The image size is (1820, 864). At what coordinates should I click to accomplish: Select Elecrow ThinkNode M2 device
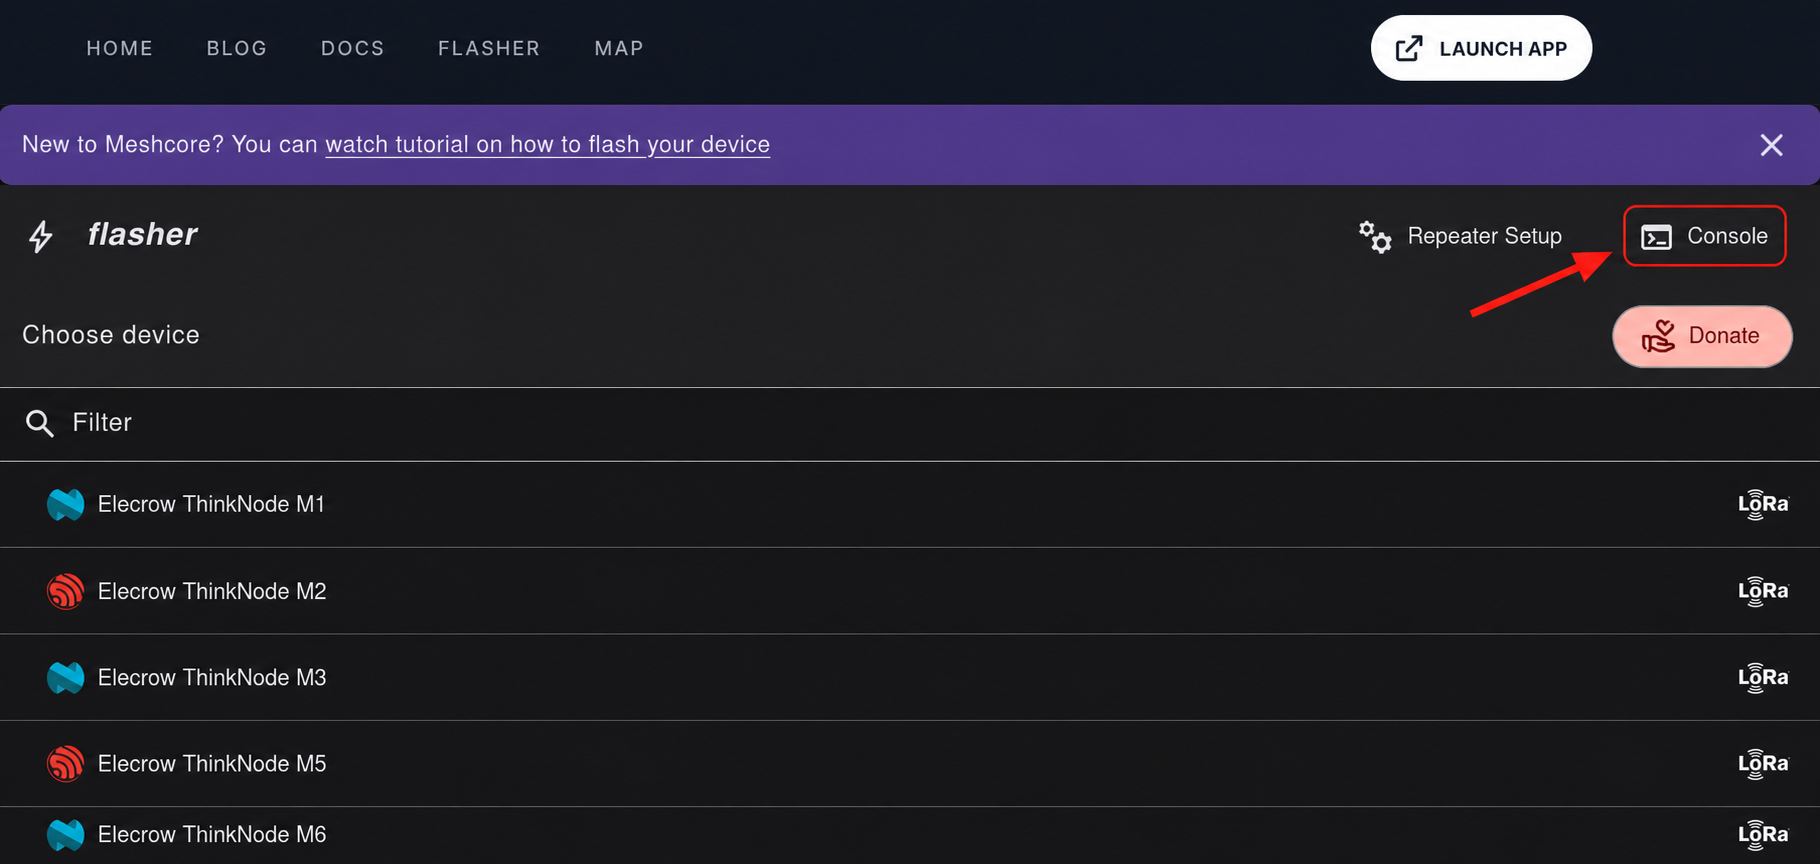pos(910,591)
